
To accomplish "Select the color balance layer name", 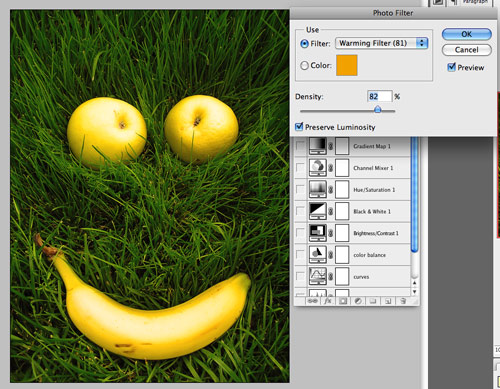I will [370, 255].
